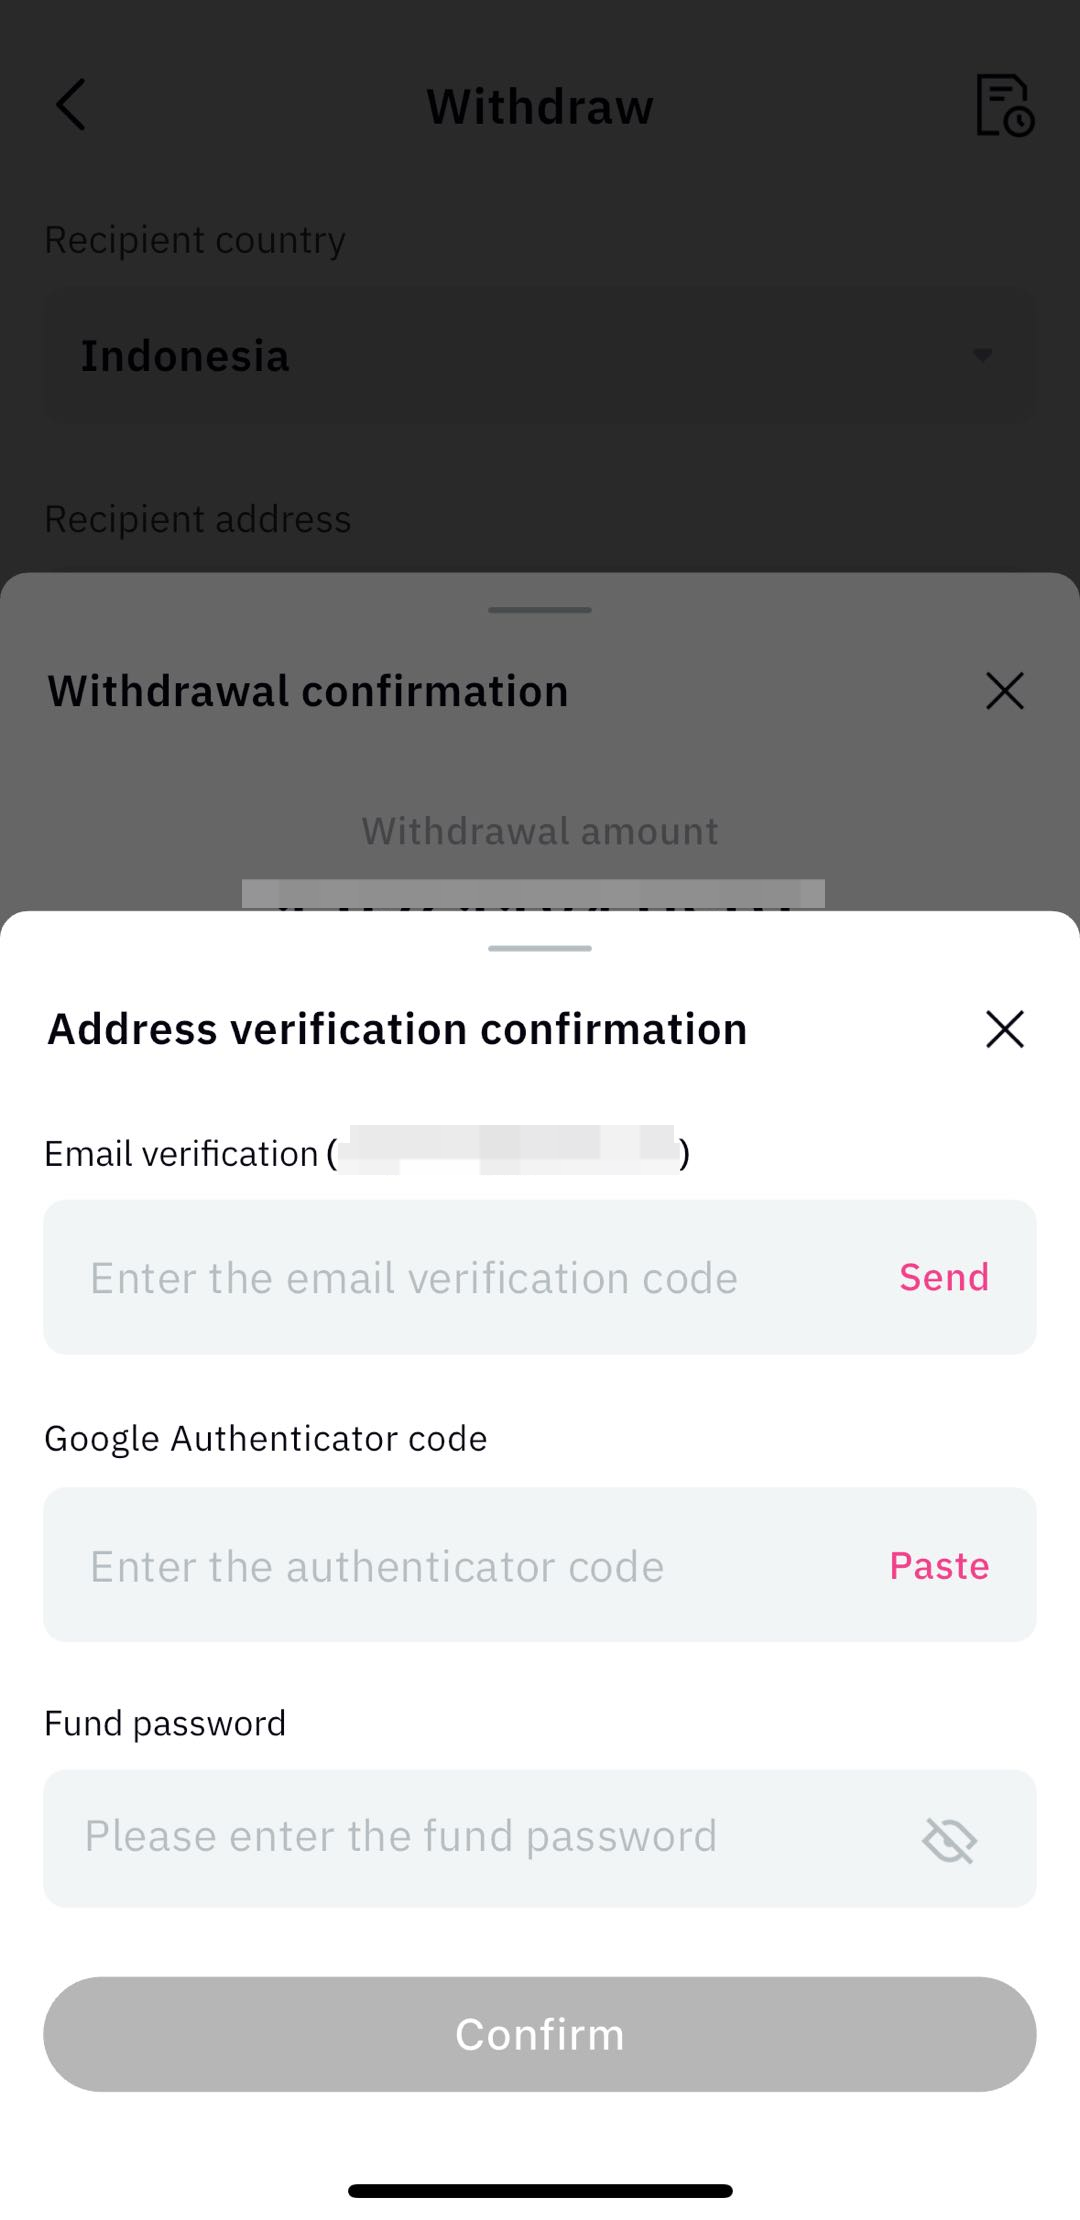
Task: Tap the back arrow on Withdraw page
Action: 71,105
